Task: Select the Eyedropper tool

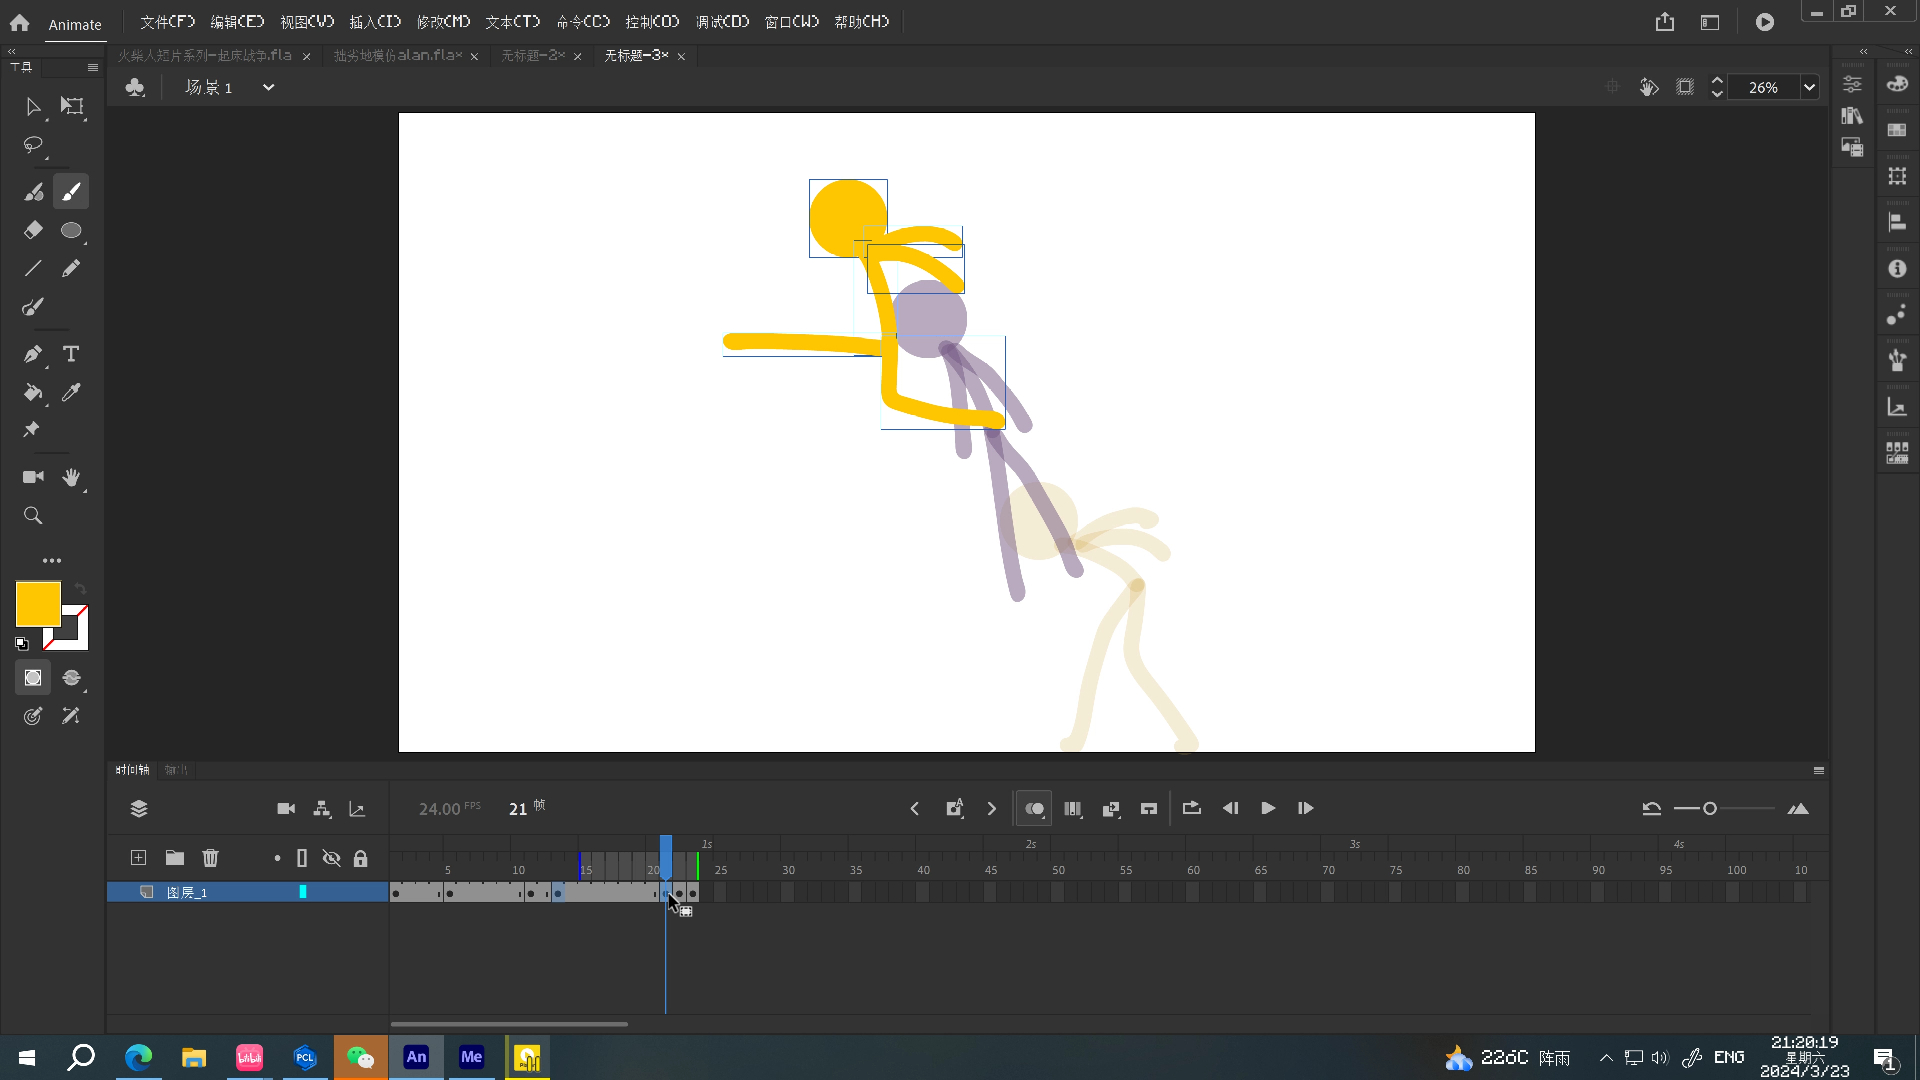Action: 71,392
